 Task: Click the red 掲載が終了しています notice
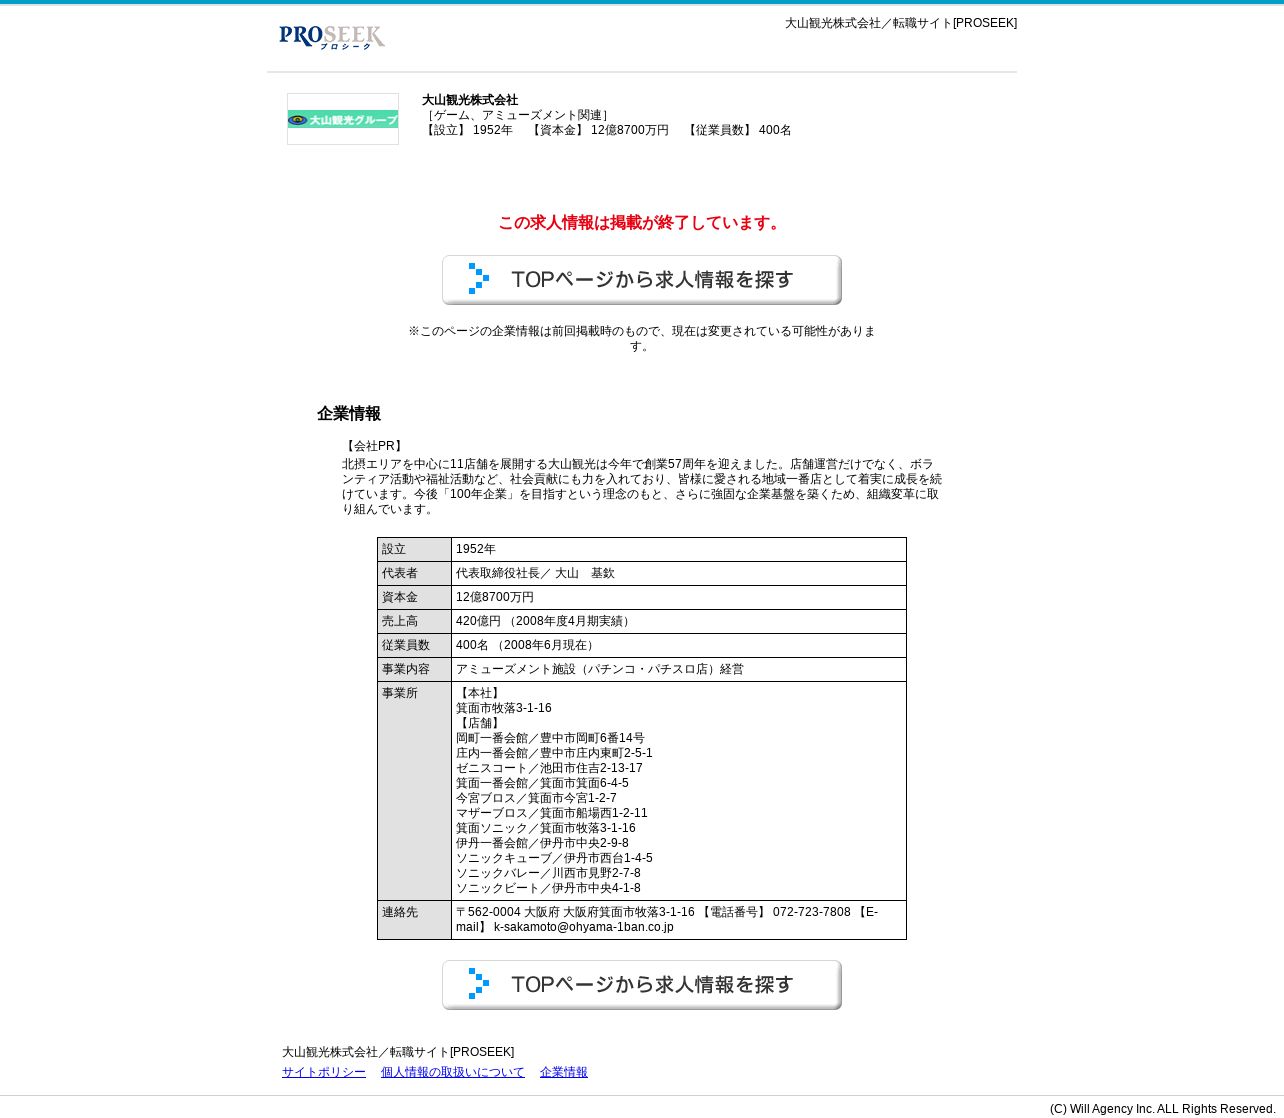pyautogui.click(x=642, y=223)
